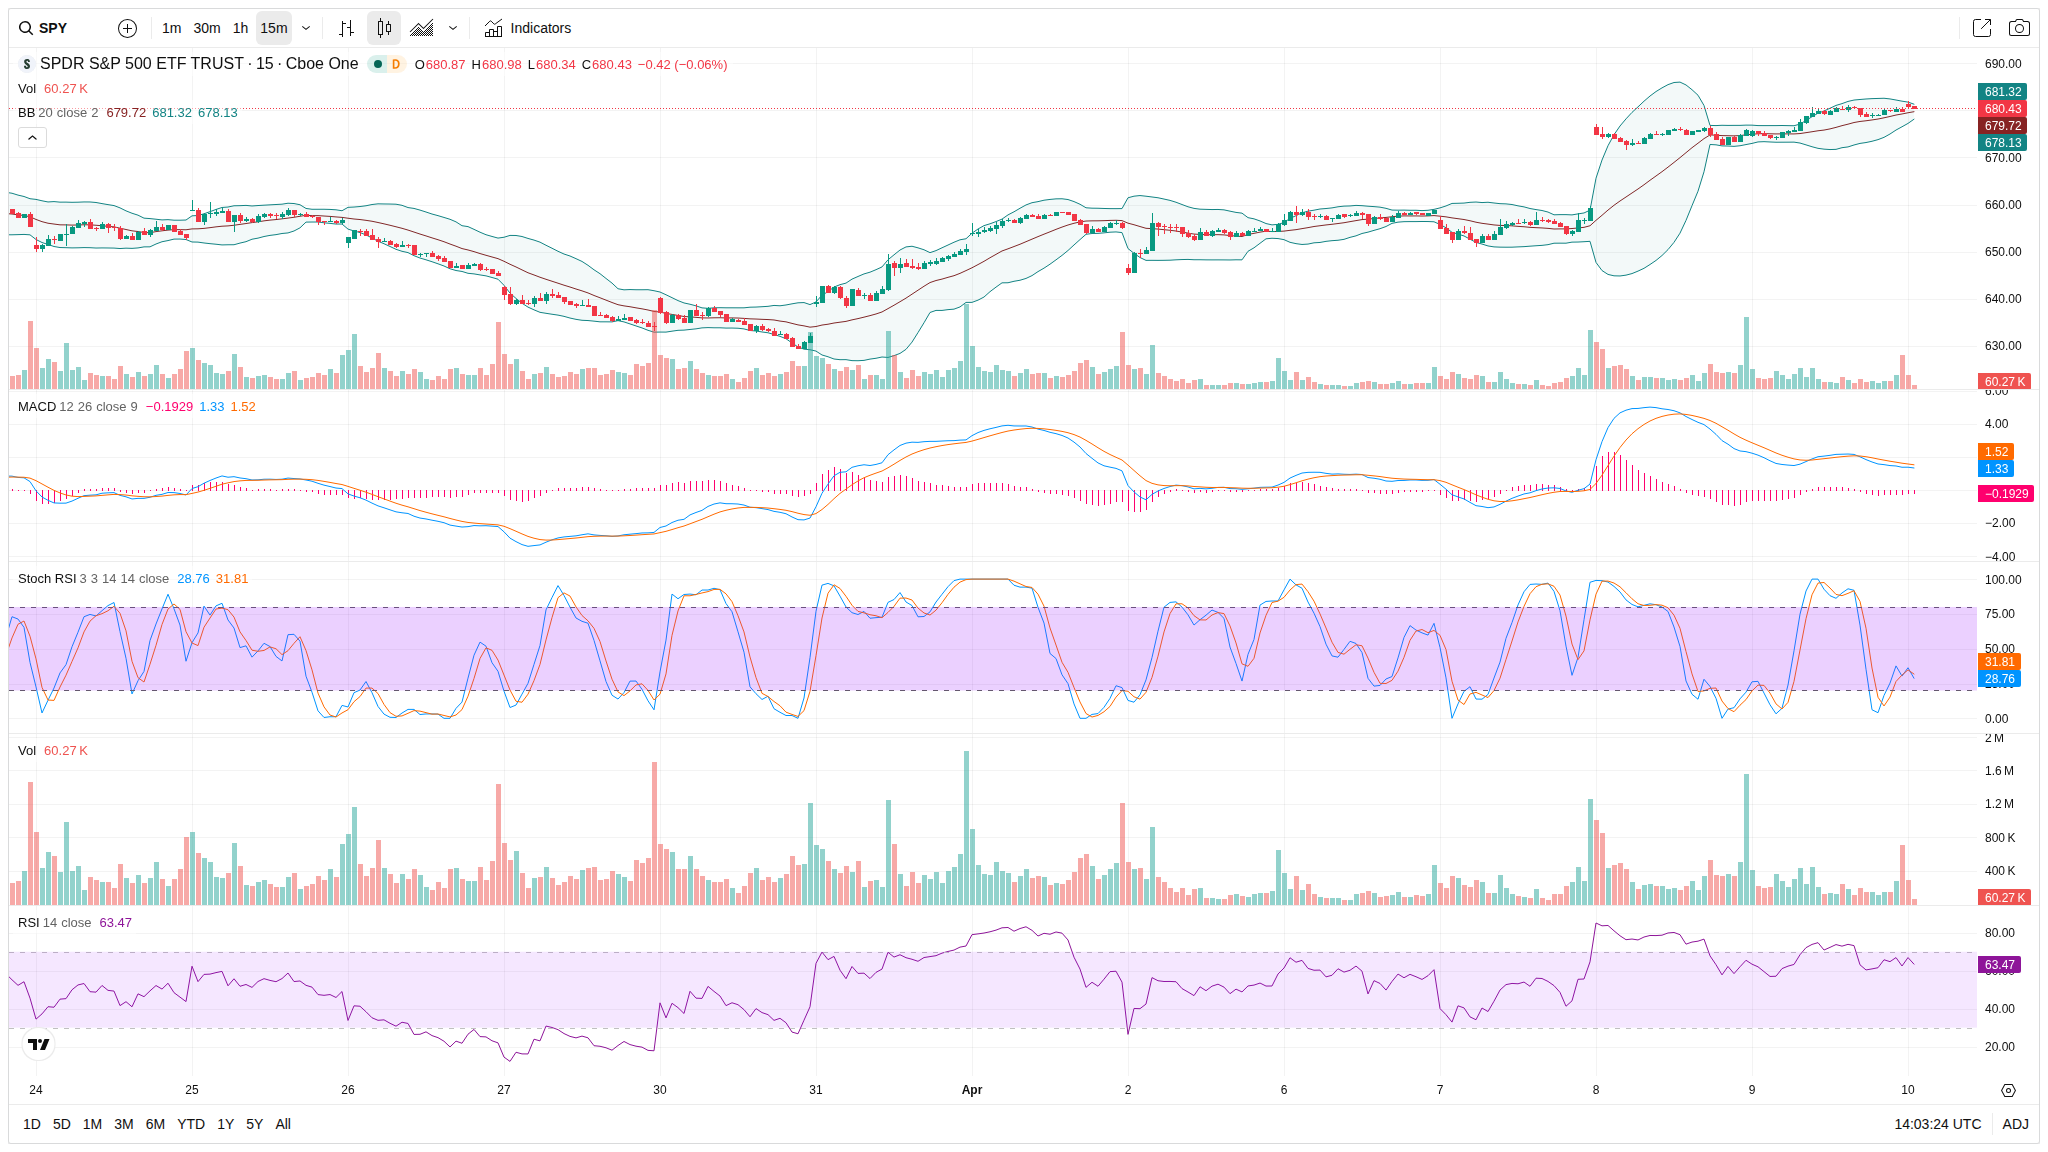Open the Indicators dialog
The height and width of the screenshot is (1152, 2048).
[528, 28]
